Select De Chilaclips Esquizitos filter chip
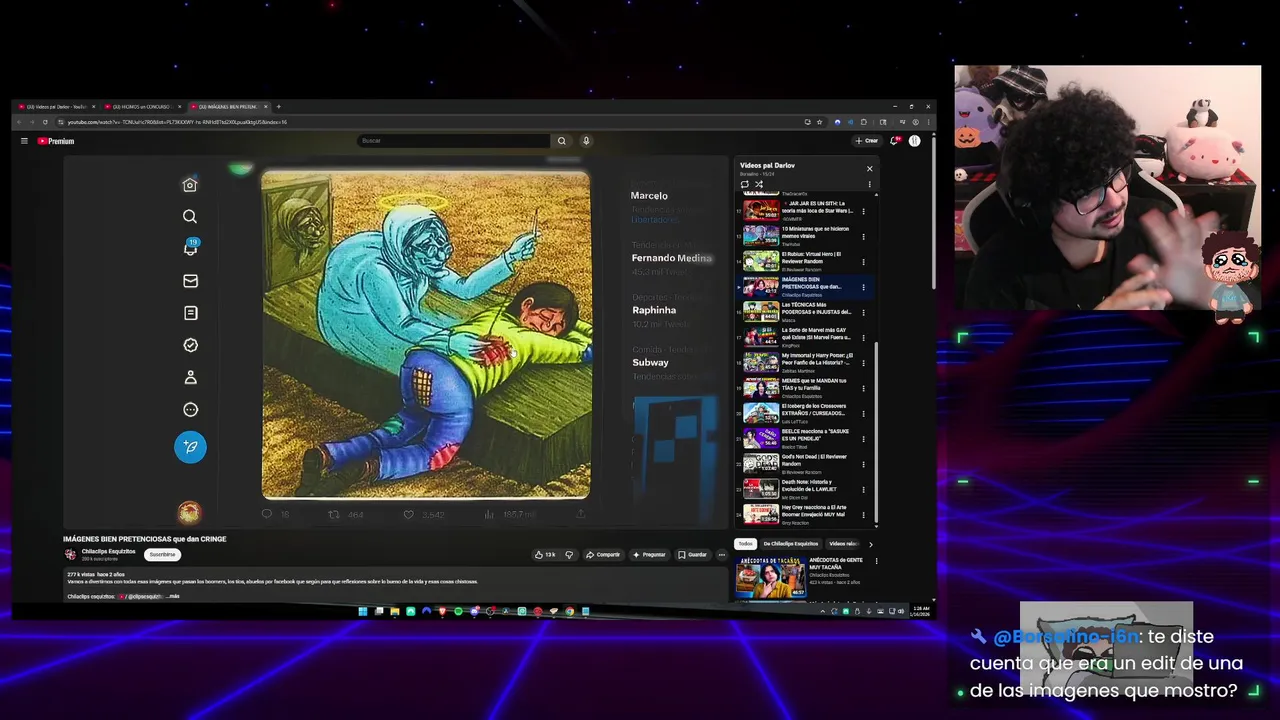The image size is (1280, 720). click(x=791, y=544)
